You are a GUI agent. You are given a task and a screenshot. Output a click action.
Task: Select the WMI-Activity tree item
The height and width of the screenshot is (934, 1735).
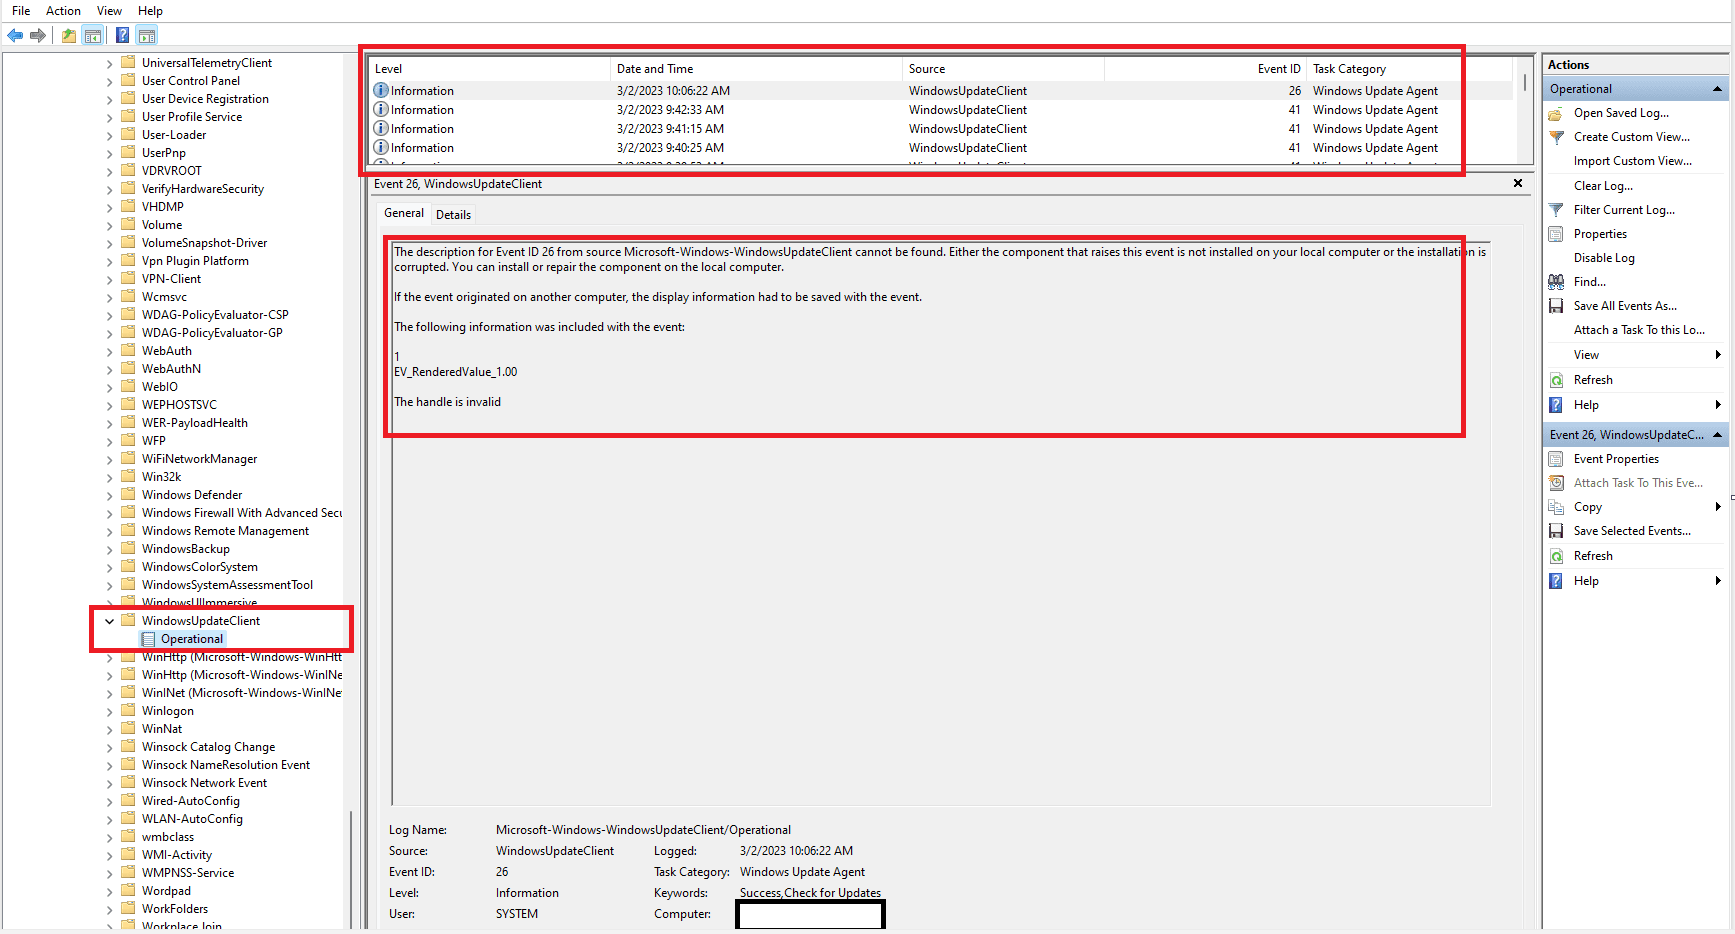click(177, 855)
